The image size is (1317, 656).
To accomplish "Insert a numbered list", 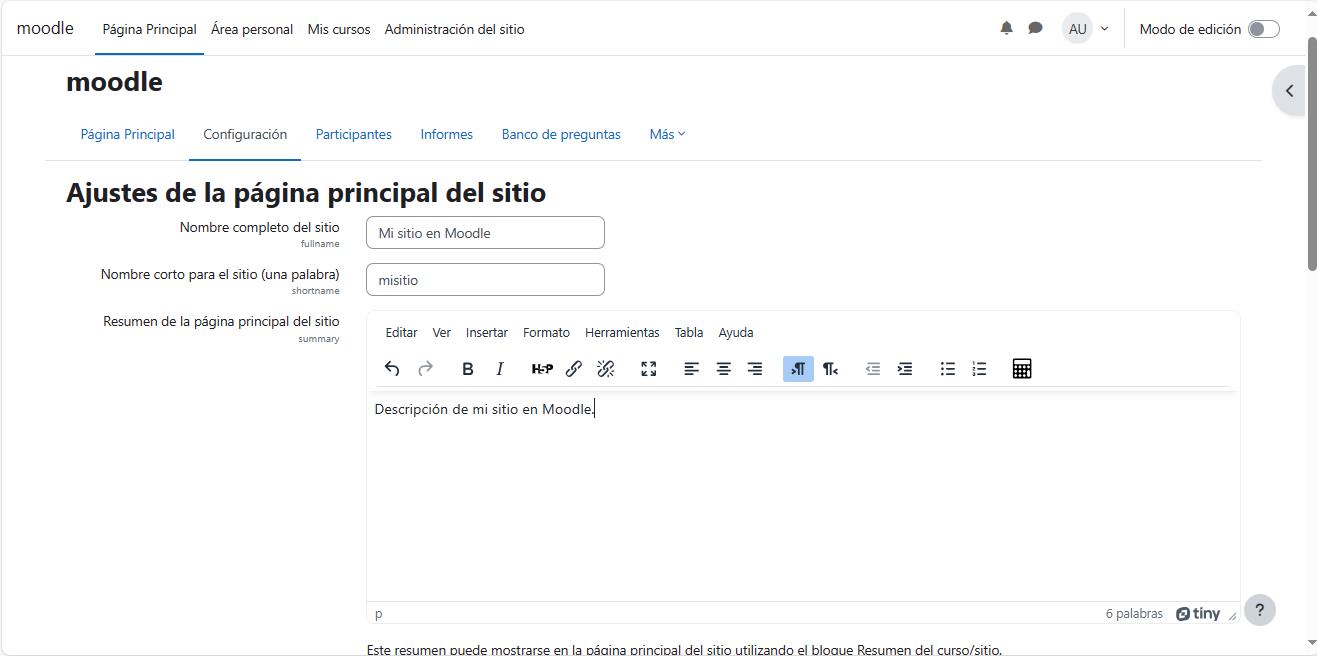I will point(979,369).
